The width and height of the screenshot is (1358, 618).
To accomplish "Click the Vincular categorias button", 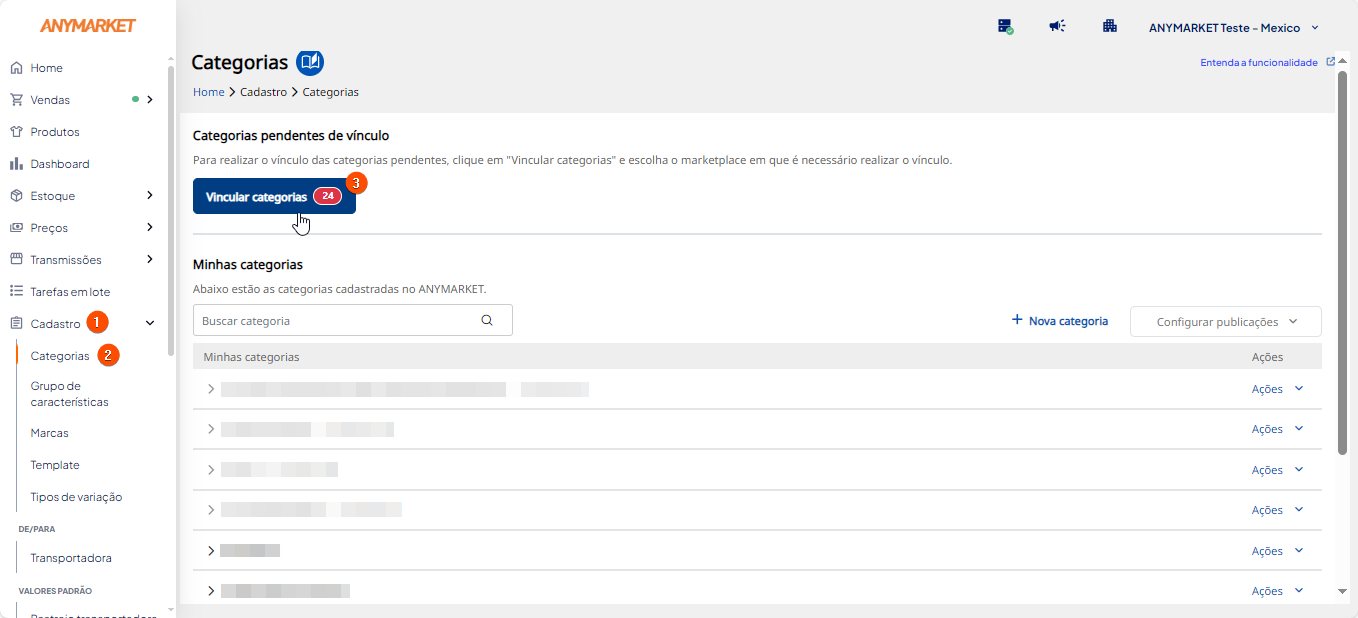I will [274, 196].
